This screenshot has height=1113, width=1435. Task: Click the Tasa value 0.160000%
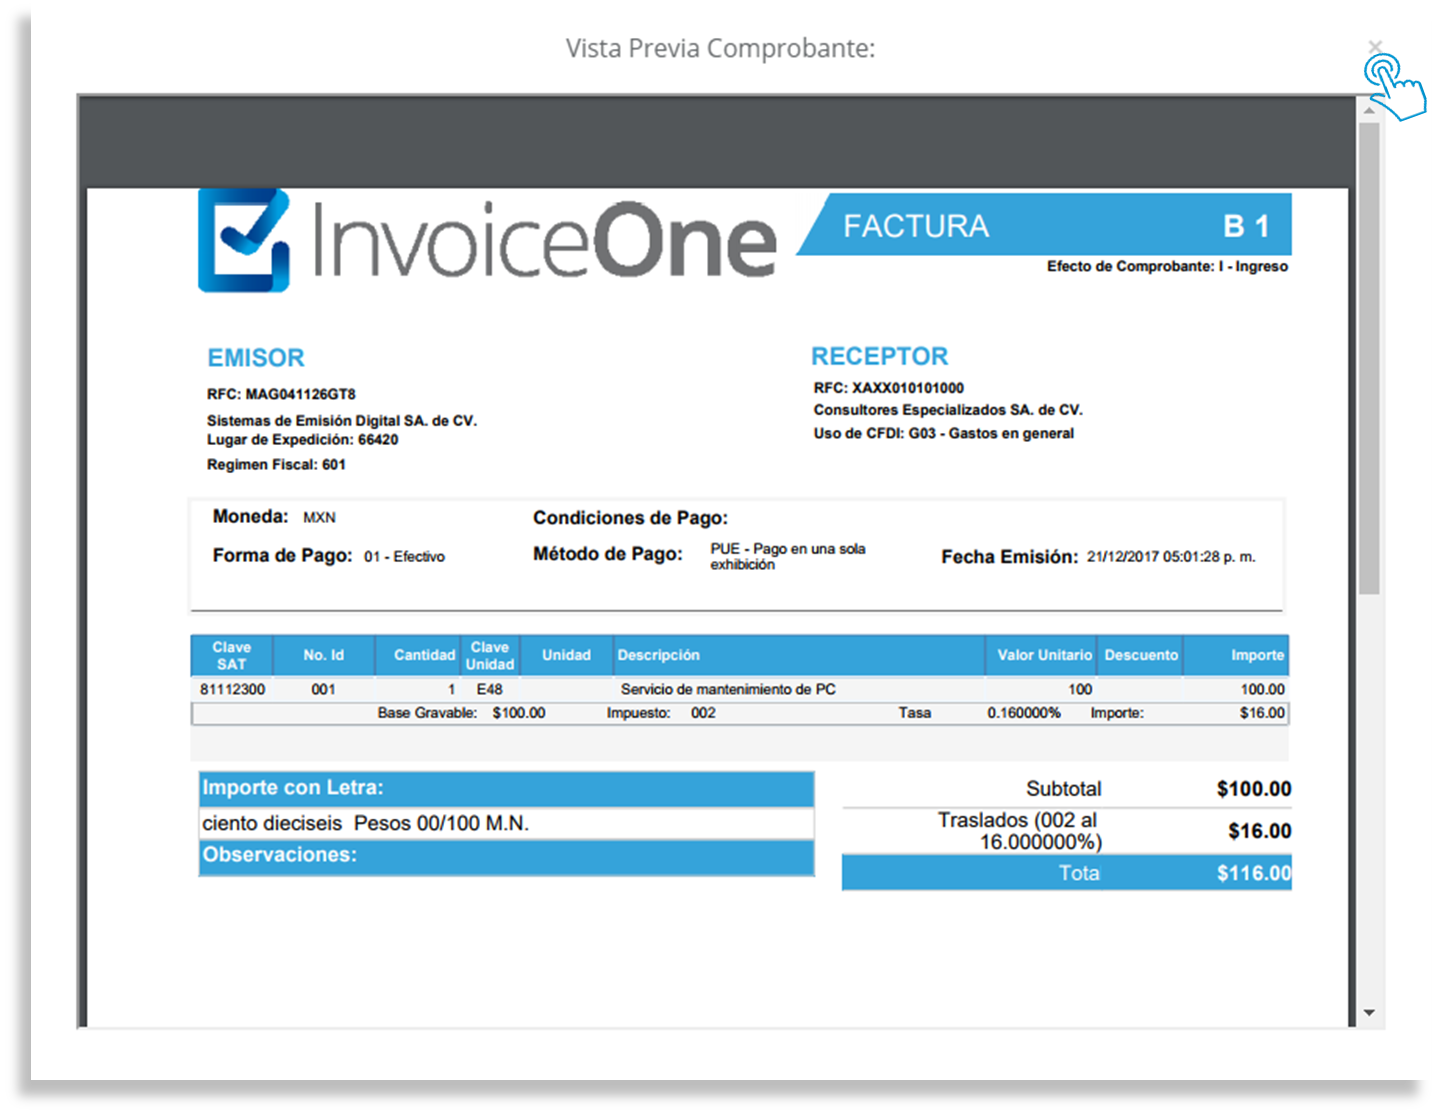pos(1024,713)
